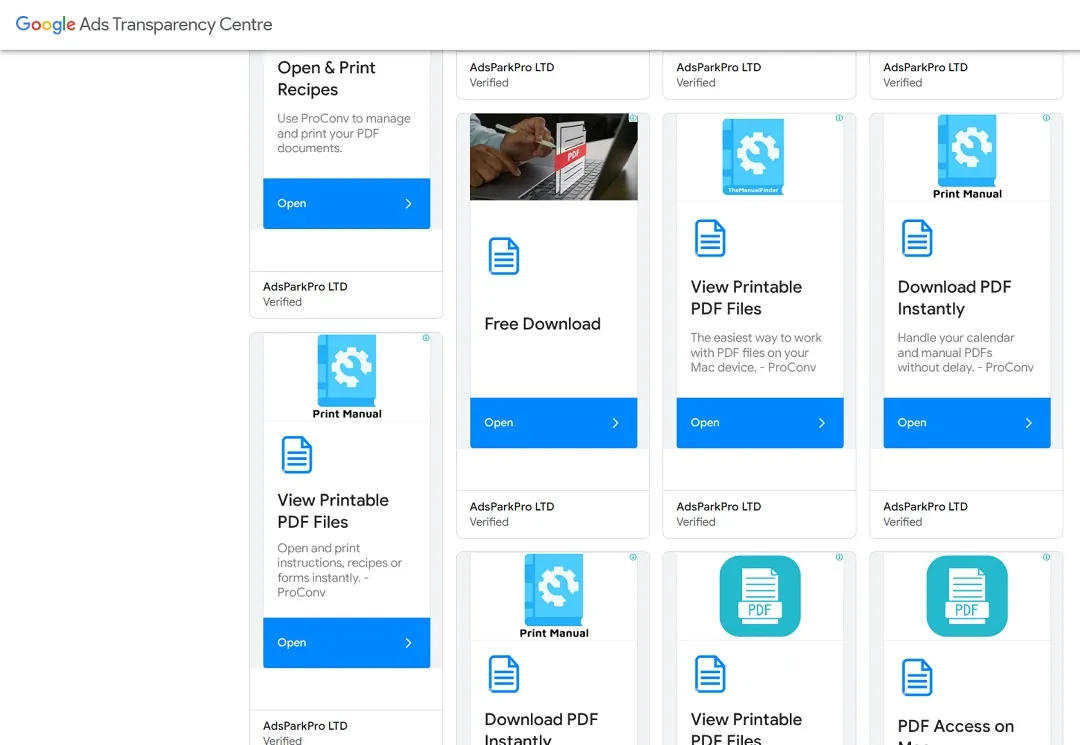Click Open under 'Handle your calendar' ad
This screenshot has height=745, width=1080.
967,423
